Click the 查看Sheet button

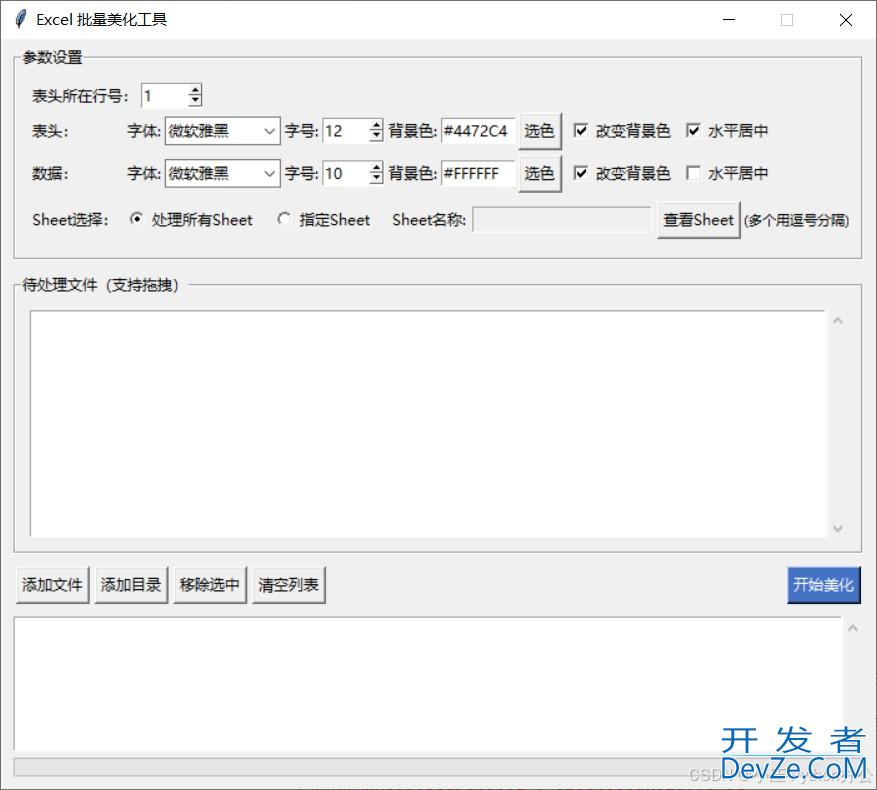(x=698, y=220)
